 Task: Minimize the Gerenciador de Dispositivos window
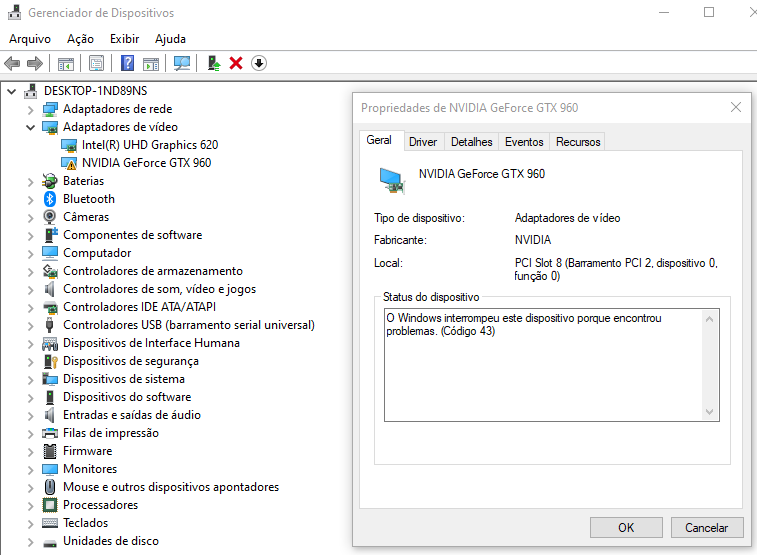(x=664, y=13)
